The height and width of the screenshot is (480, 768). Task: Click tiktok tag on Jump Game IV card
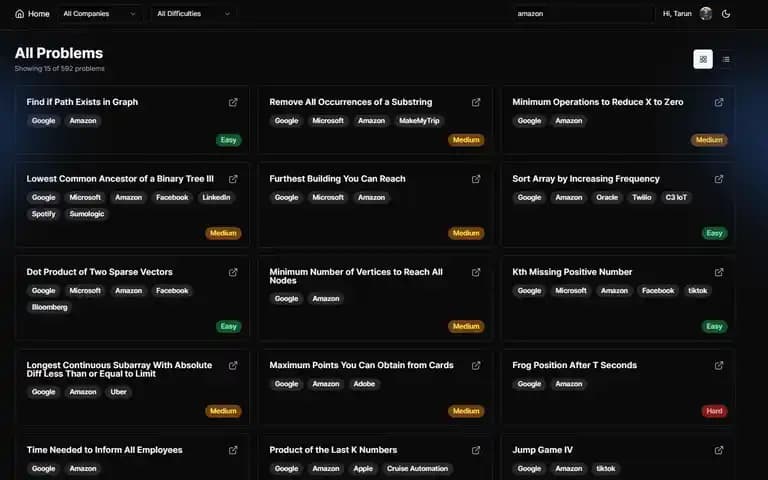(x=605, y=469)
